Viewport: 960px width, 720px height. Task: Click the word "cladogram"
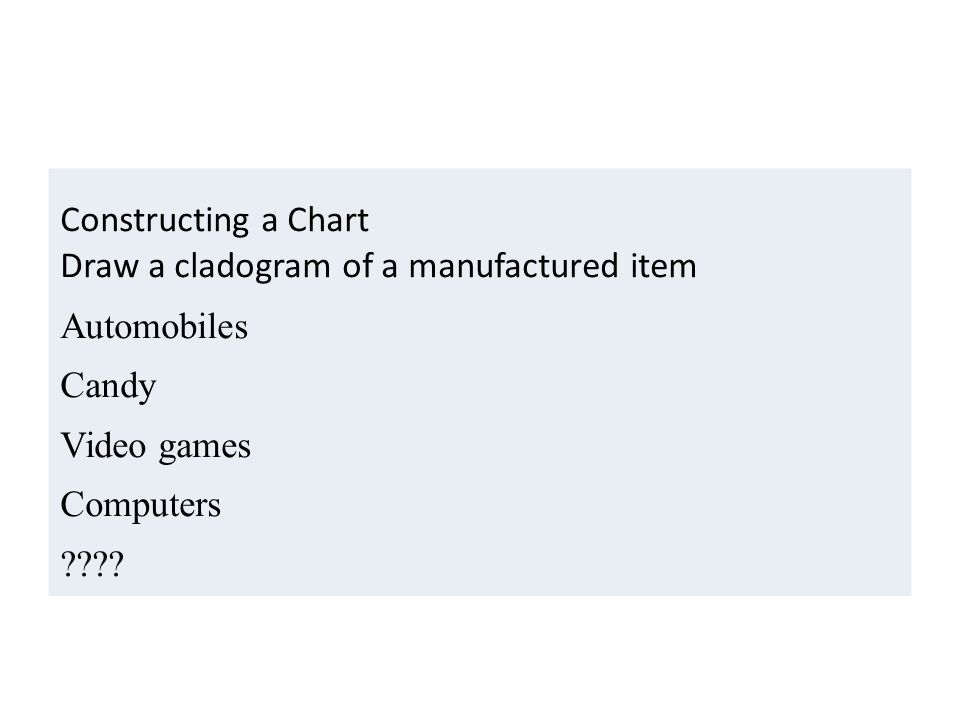tap(252, 267)
